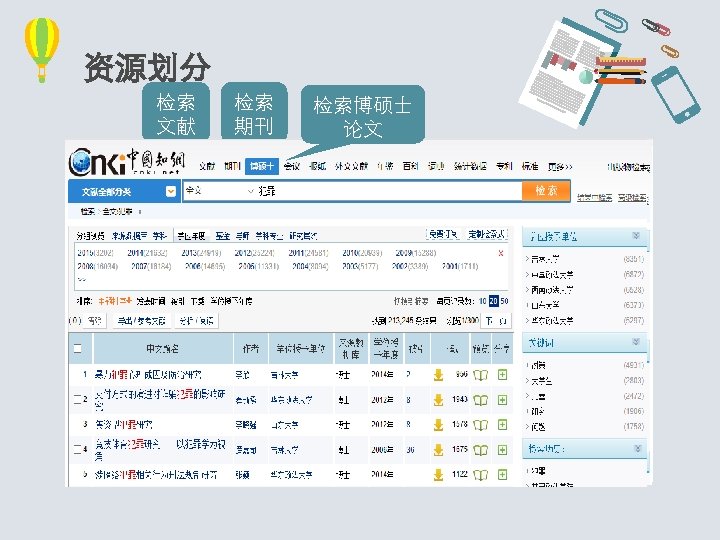The height and width of the screenshot is (540, 720).
Task: Group results by 基金
Action: 222,236
